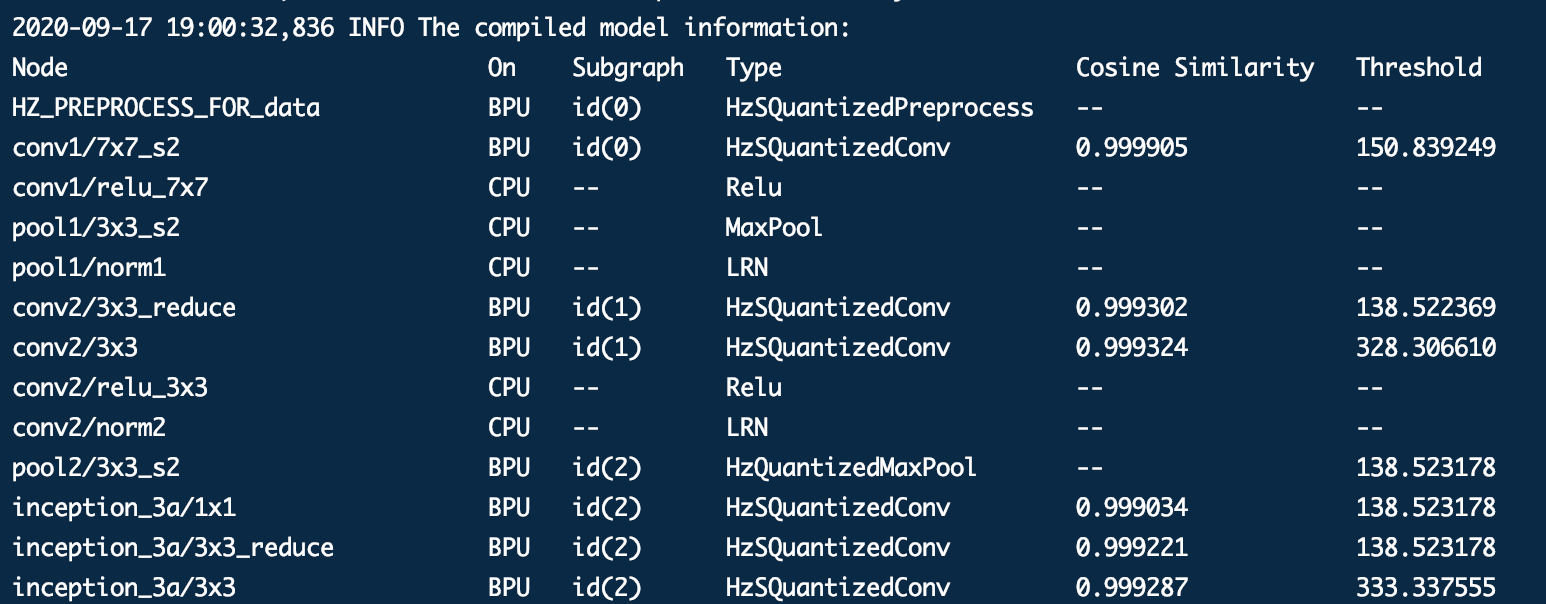
Task: Click the MaxPool type text
Action: coord(774,227)
